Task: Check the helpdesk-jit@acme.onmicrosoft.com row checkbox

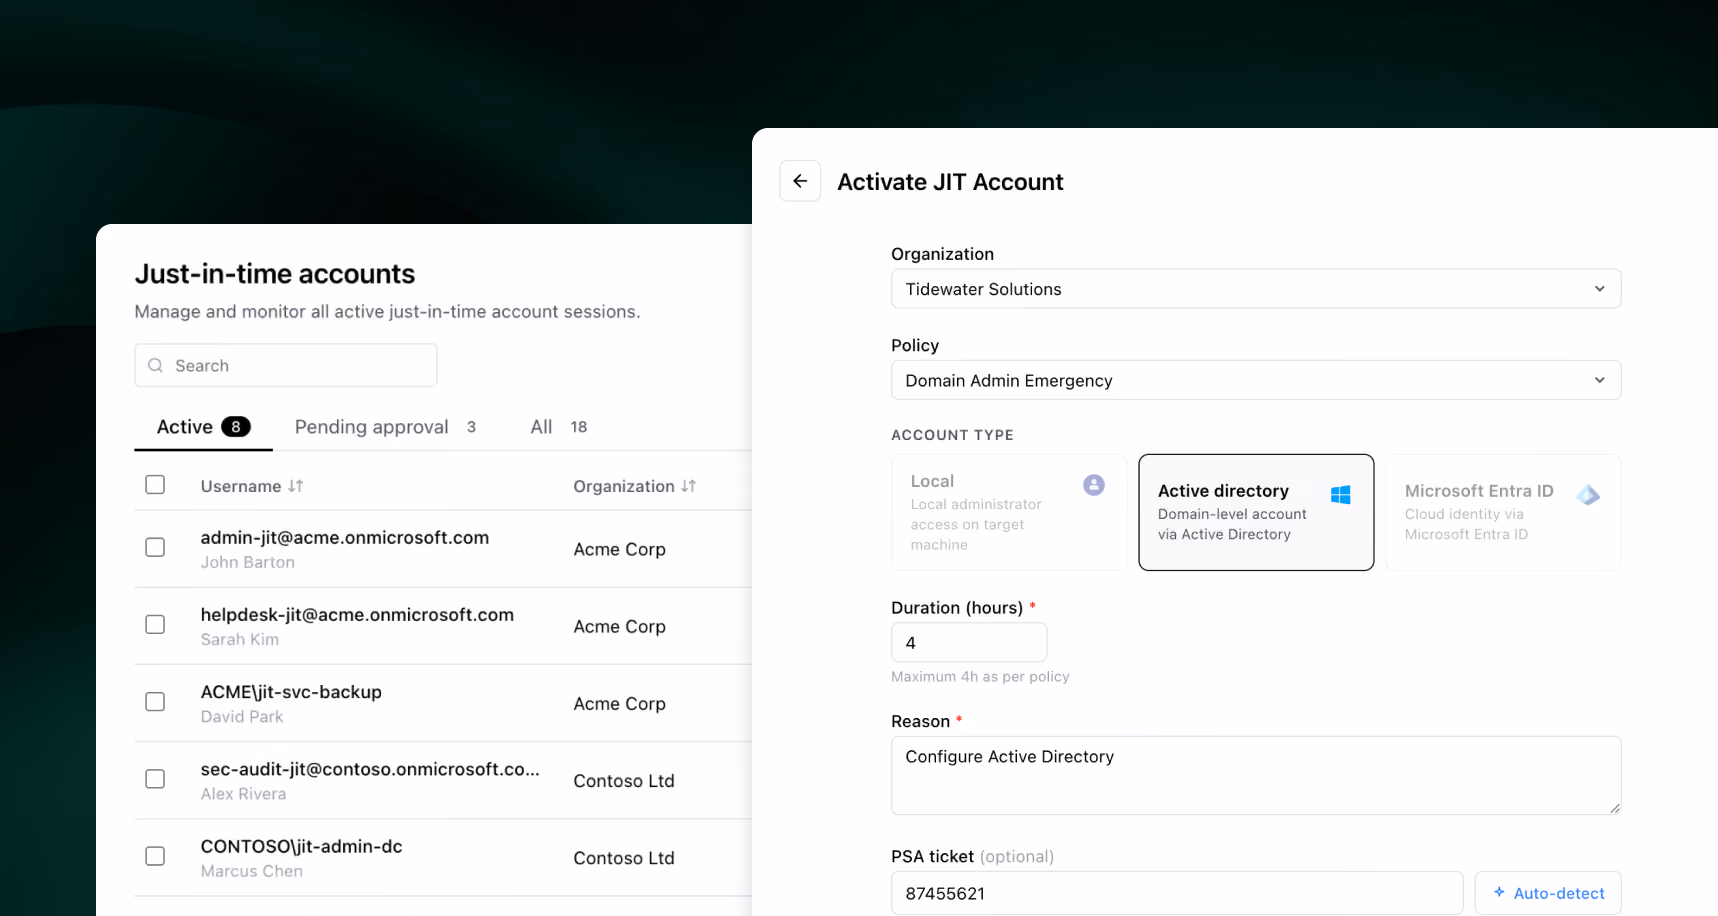Action: [155, 624]
